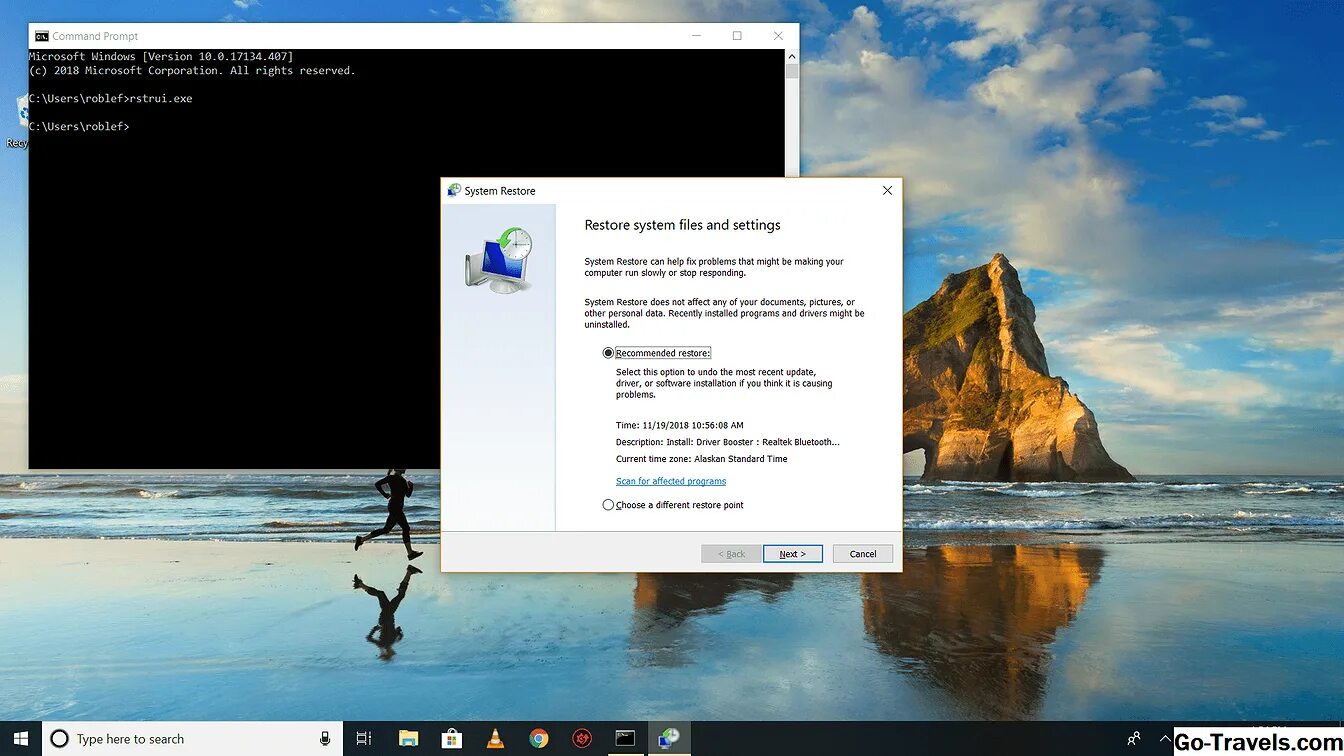Click the Description Install: Driver Booster text
Screen dimensions: 1344x756
[728, 442]
